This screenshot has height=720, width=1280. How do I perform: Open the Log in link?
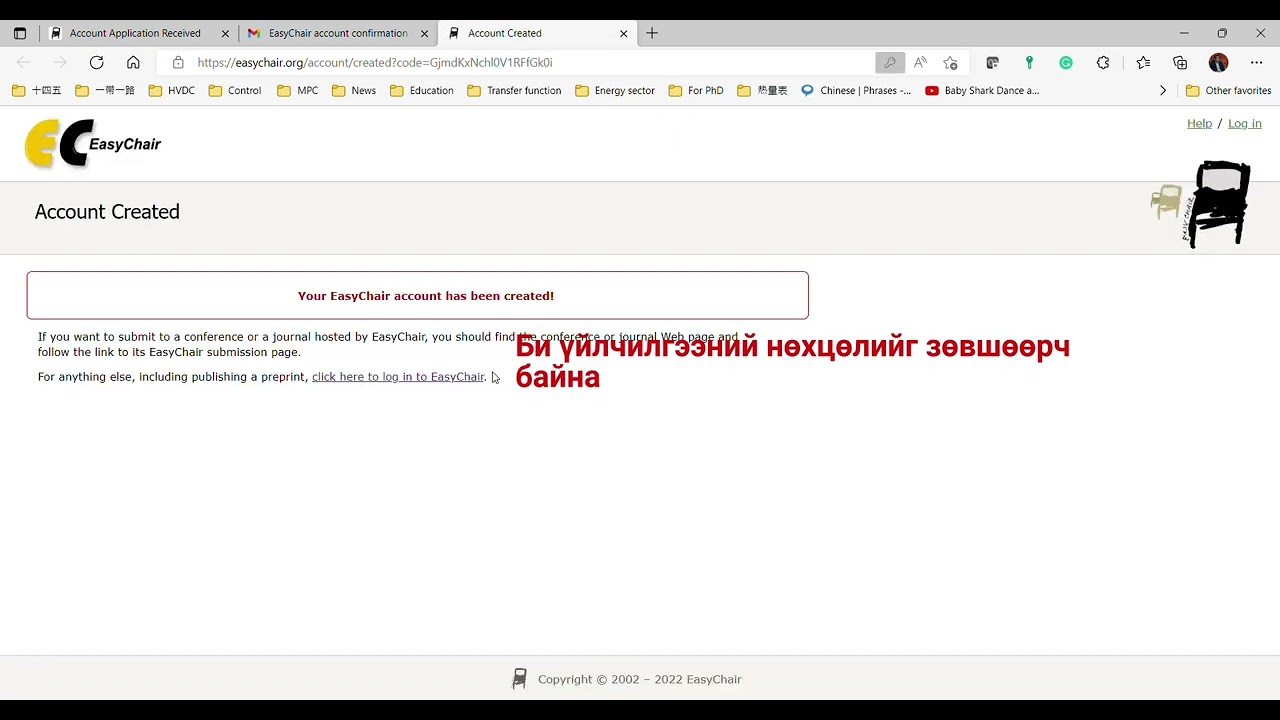(1245, 123)
